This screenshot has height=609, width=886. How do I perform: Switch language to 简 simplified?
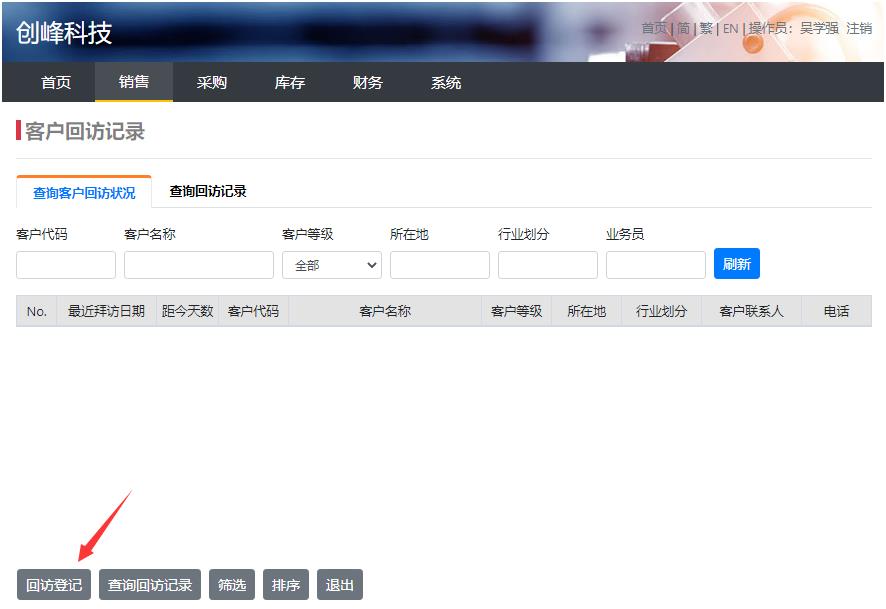click(x=684, y=28)
